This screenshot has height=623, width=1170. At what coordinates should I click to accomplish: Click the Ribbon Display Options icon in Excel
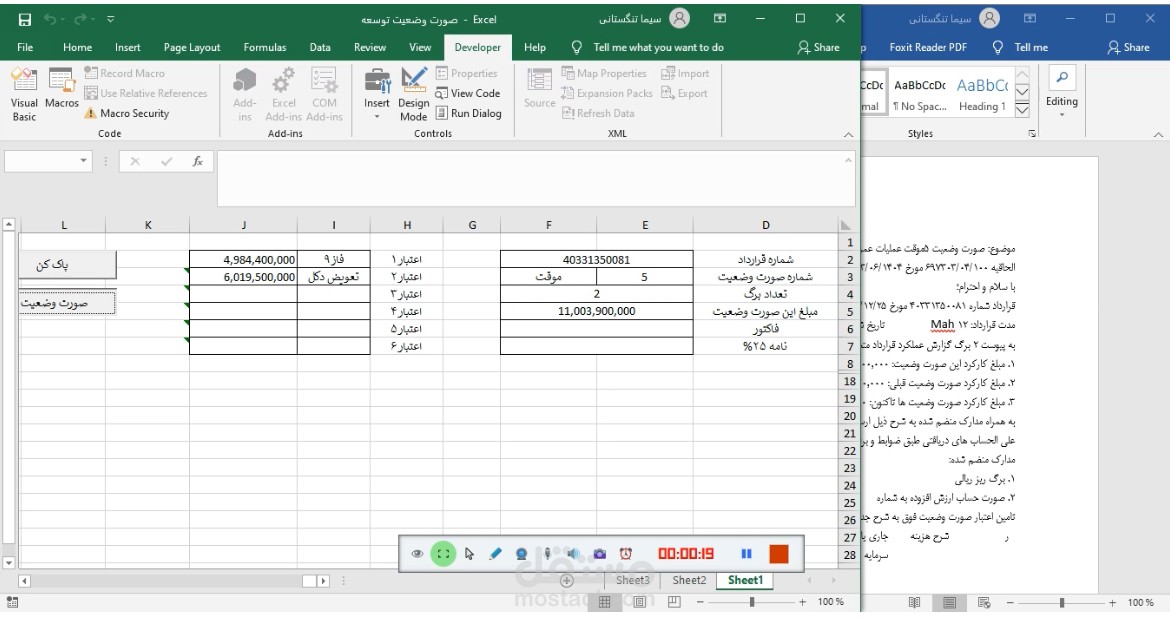[x=720, y=19]
